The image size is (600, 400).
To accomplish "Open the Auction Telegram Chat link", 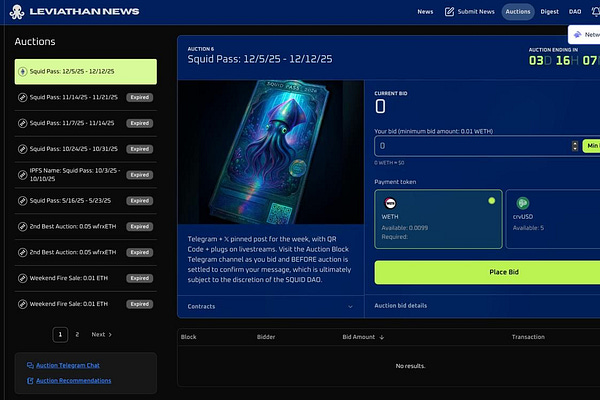I will tap(68, 366).
